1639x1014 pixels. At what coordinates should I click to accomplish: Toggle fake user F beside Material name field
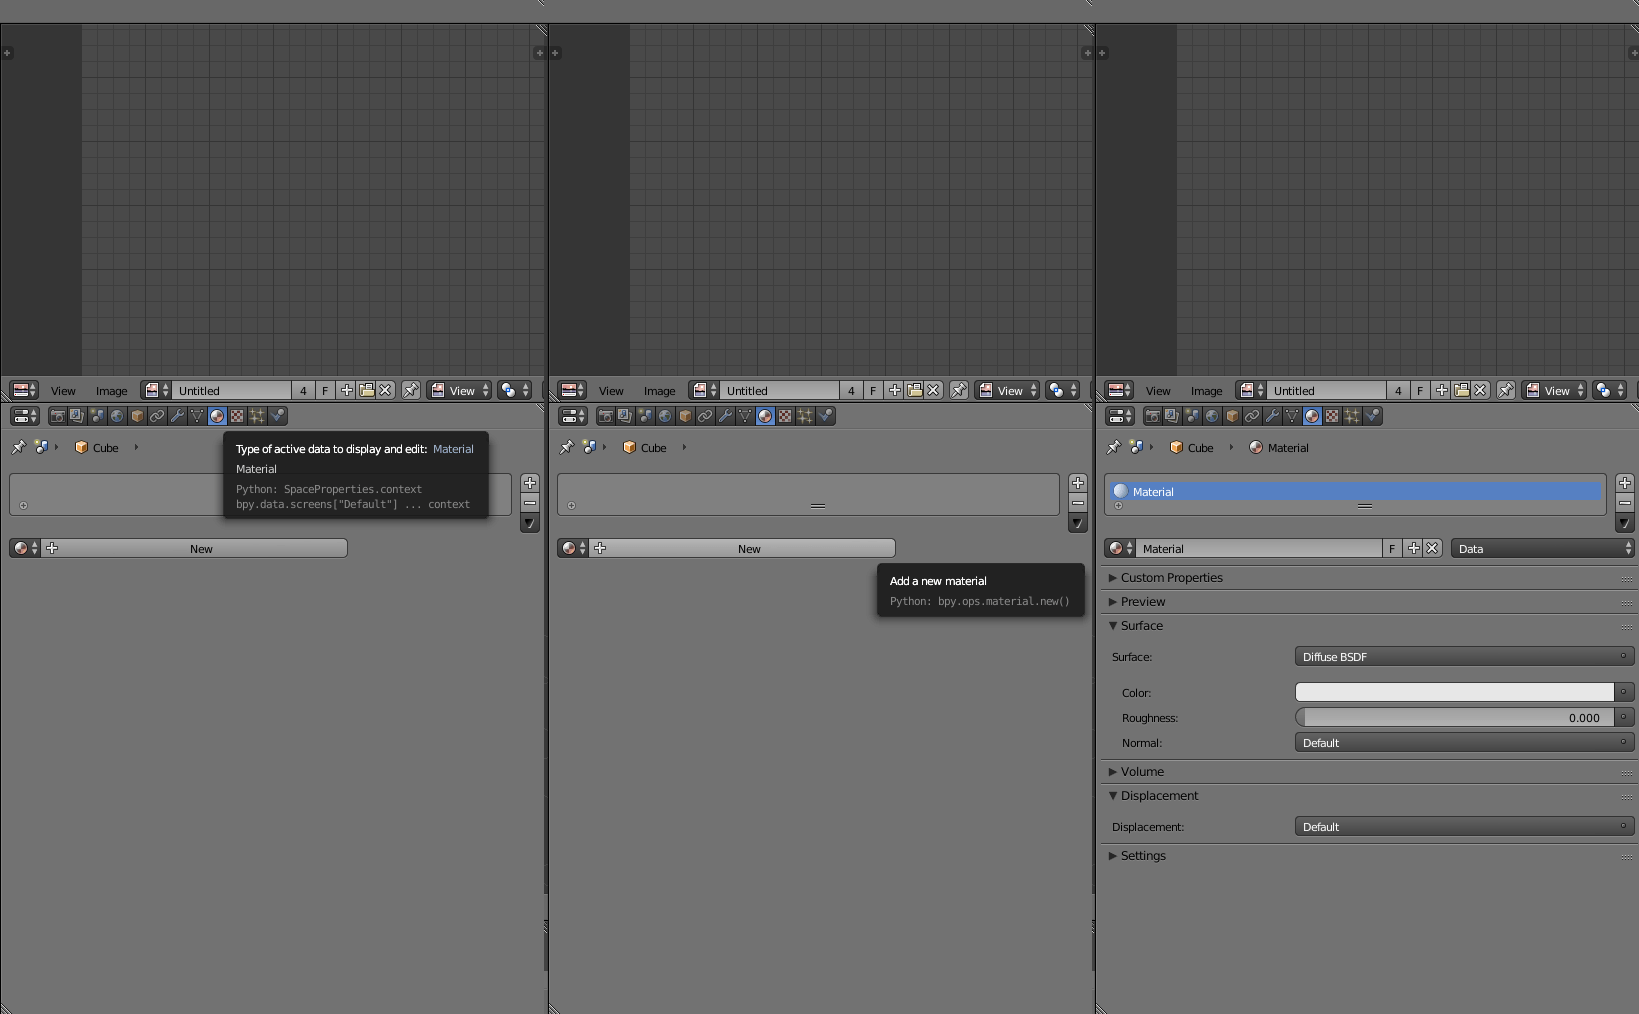point(1392,548)
